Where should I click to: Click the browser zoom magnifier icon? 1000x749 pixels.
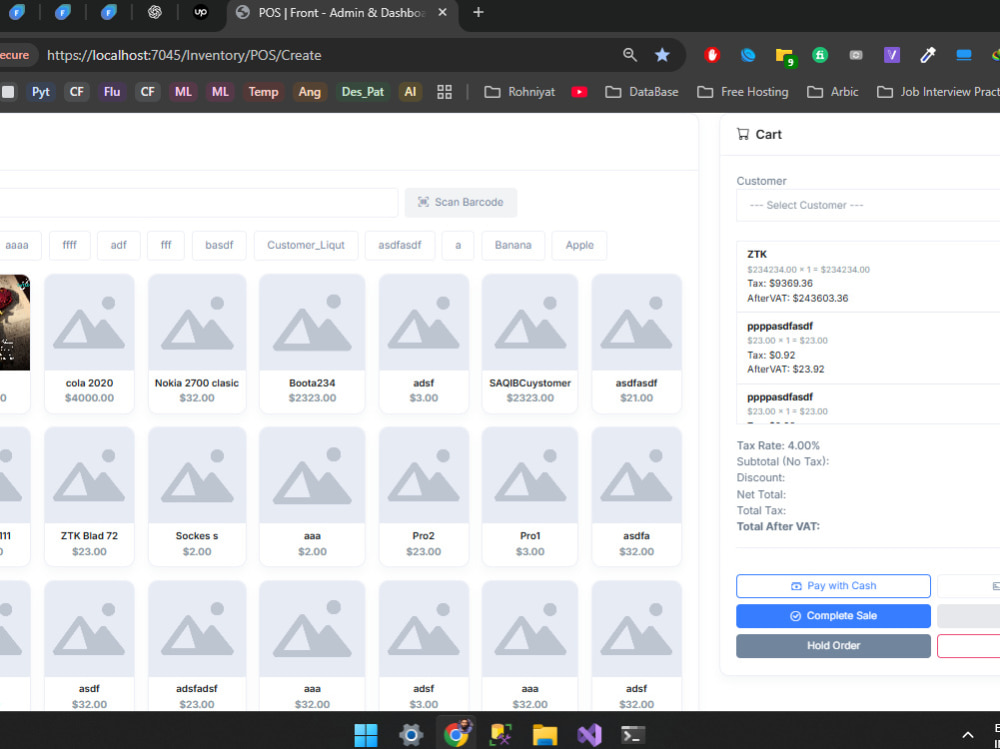point(630,55)
